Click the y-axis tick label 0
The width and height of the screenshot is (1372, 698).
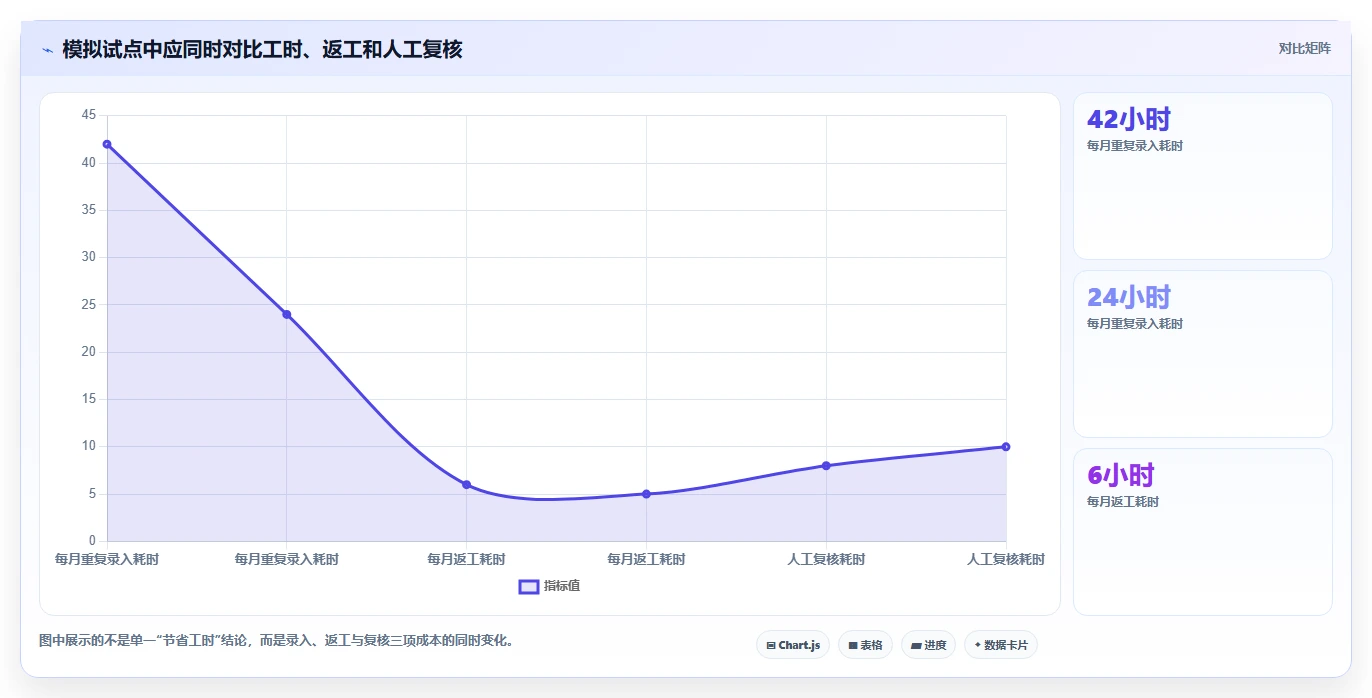click(92, 541)
